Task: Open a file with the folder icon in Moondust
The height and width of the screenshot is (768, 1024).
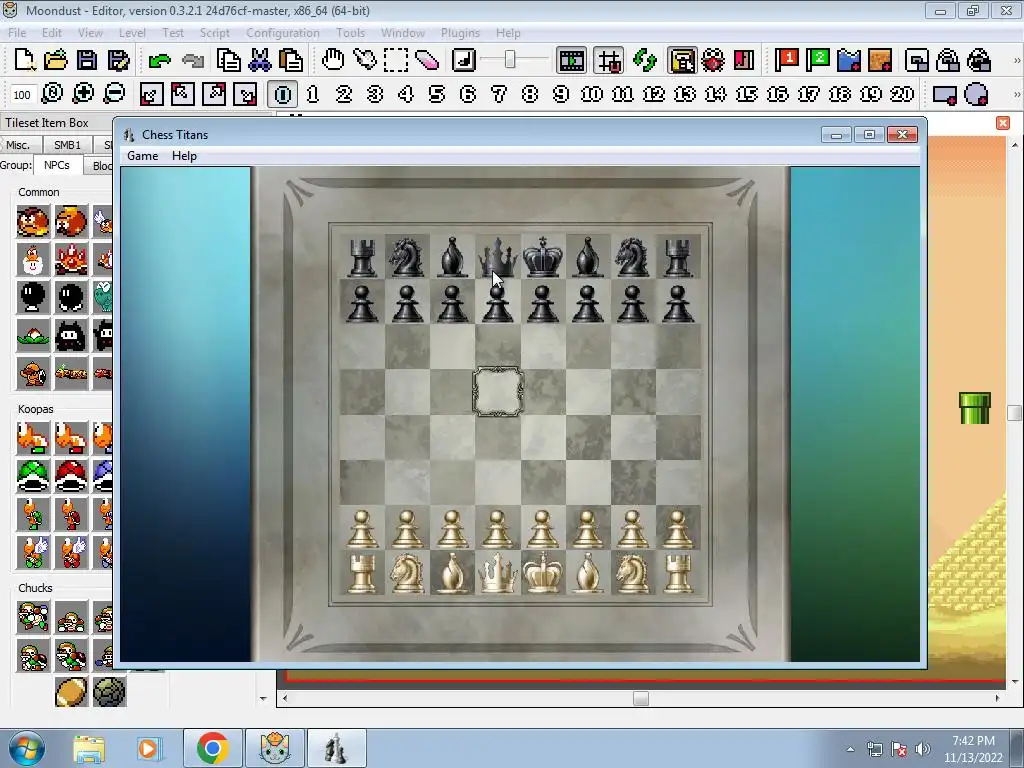Action: pos(56,60)
